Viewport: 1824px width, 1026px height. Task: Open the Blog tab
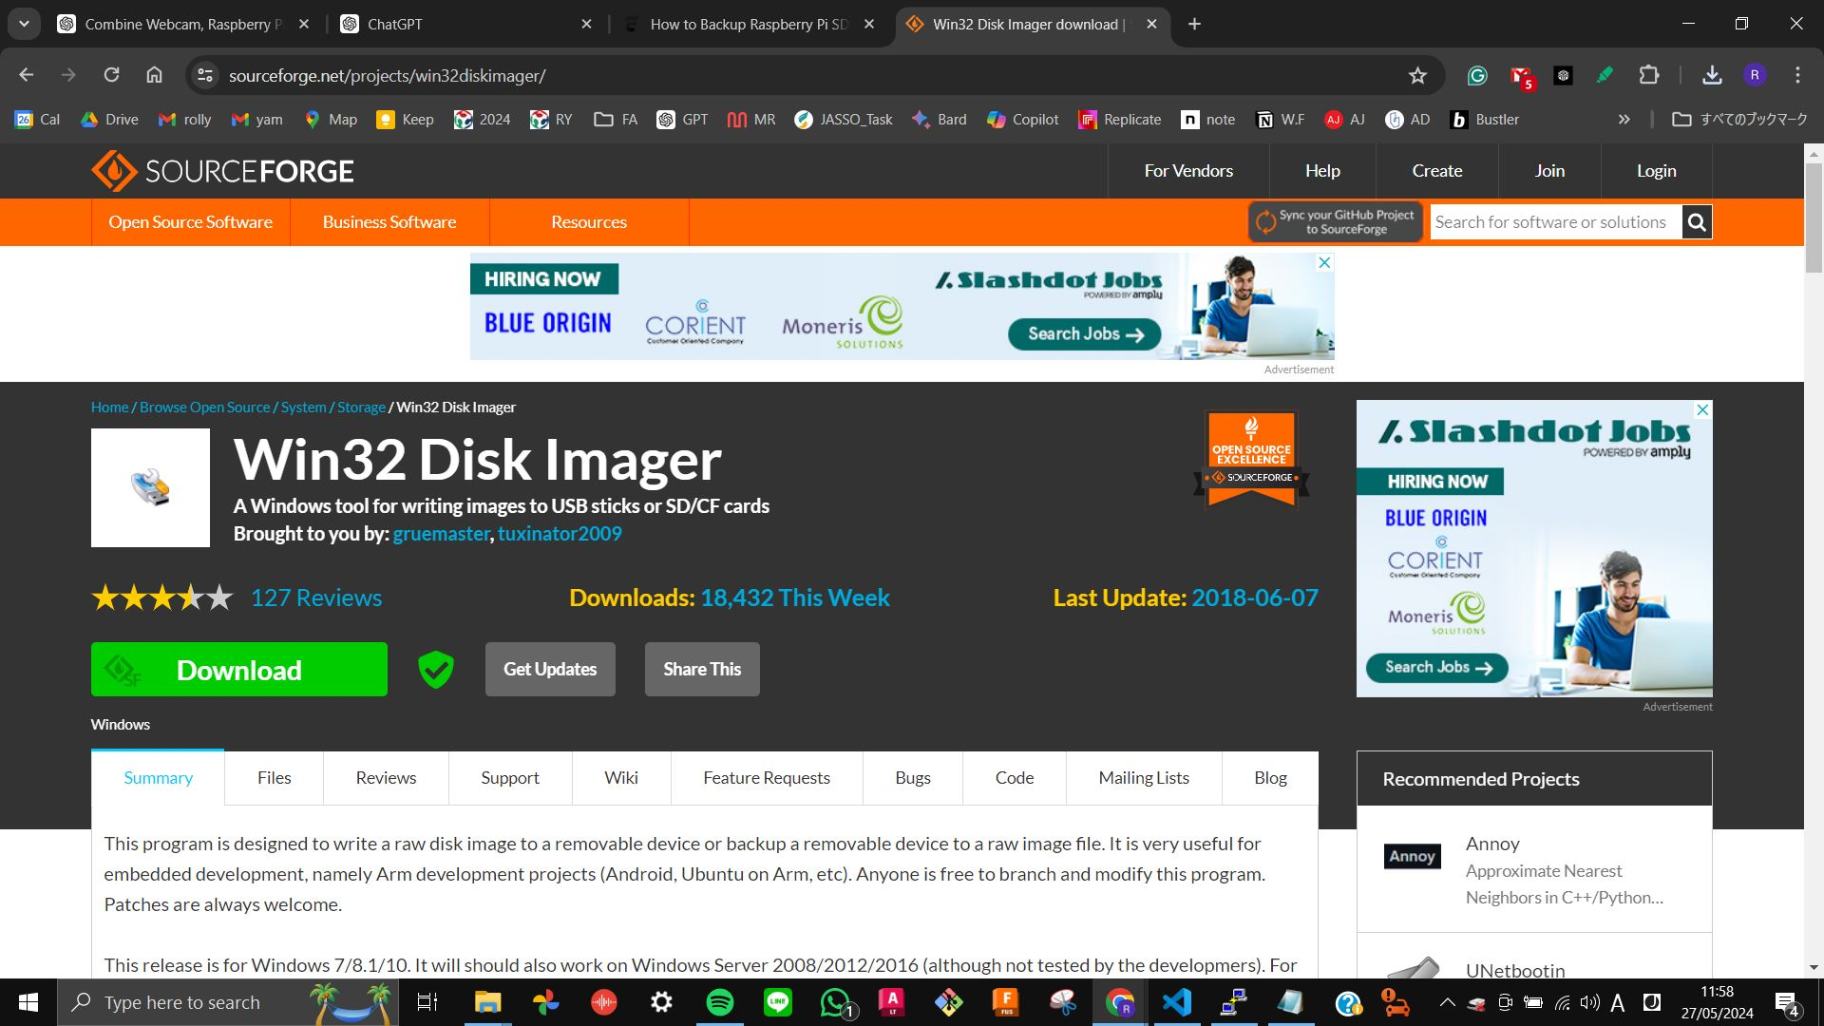tap(1271, 778)
